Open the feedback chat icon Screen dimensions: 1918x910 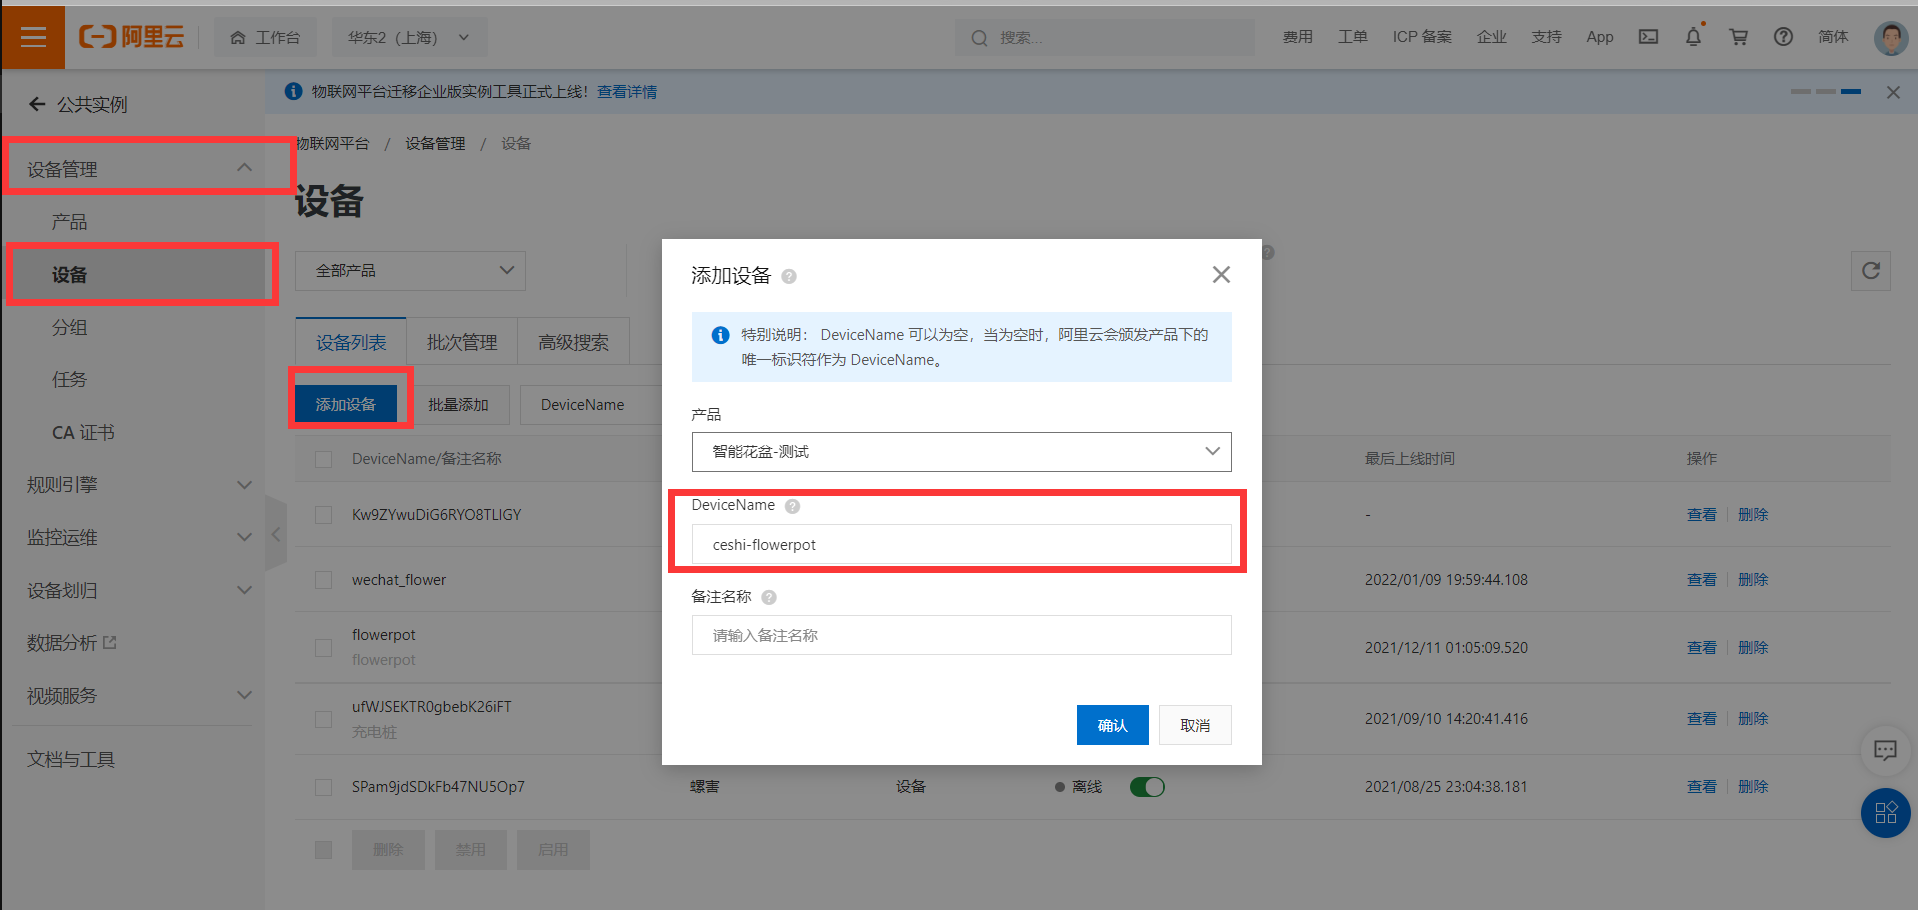tap(1885, 750)
